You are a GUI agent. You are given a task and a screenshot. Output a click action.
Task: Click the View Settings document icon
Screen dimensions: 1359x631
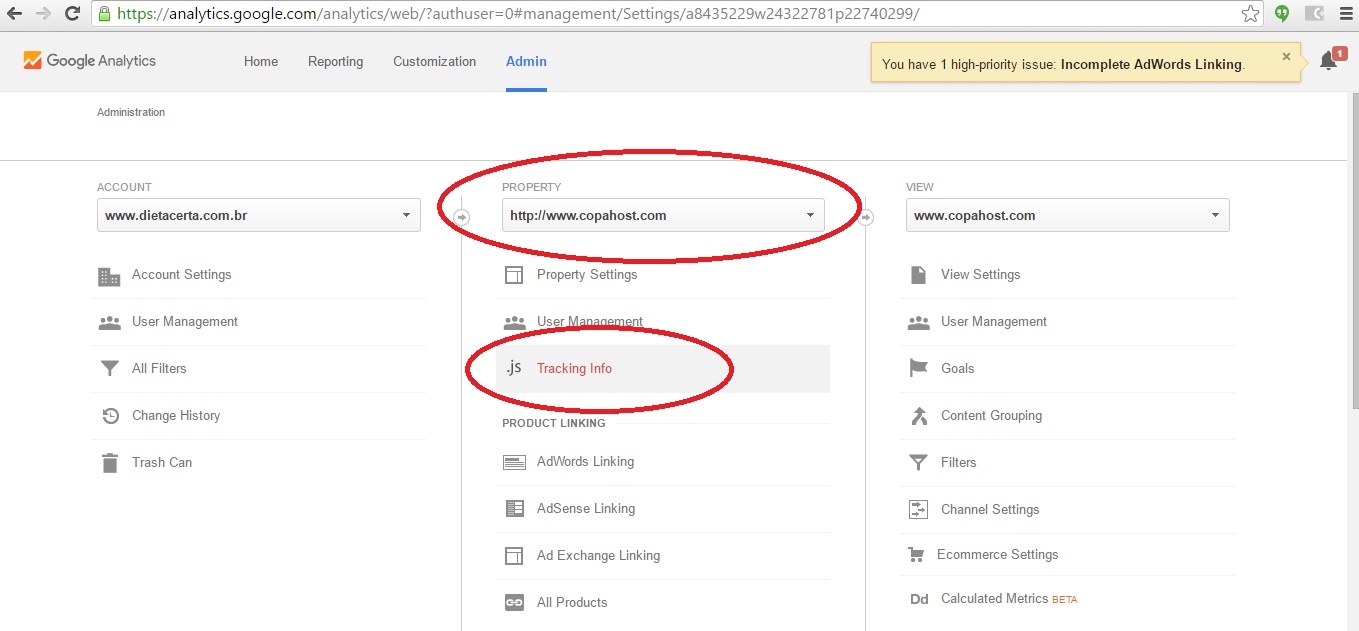[x=918, y=275]
